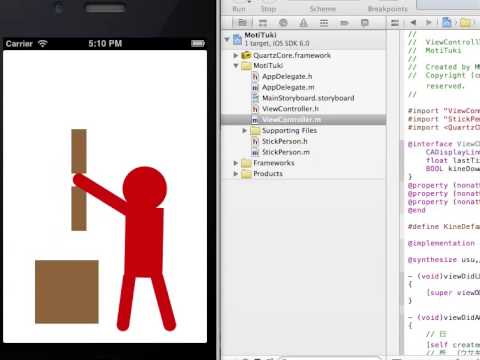
Task: Click the Breakpoints label in toolbar
Action: 388,9
